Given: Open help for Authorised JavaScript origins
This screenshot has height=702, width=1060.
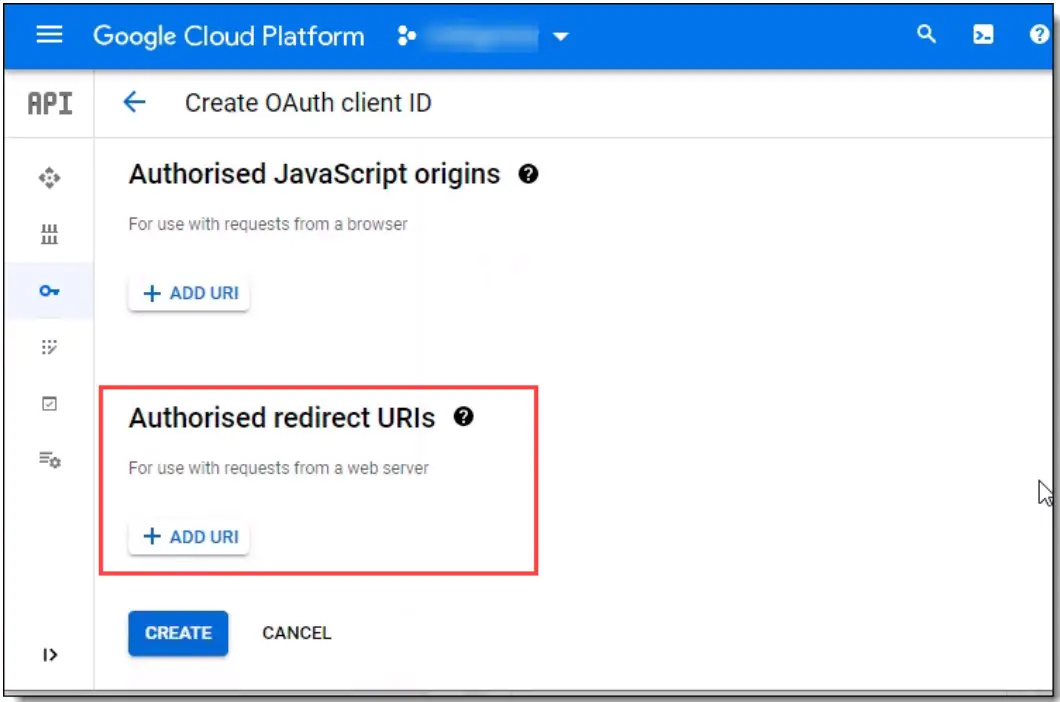Looking at the screenshot, I should 530,173.
